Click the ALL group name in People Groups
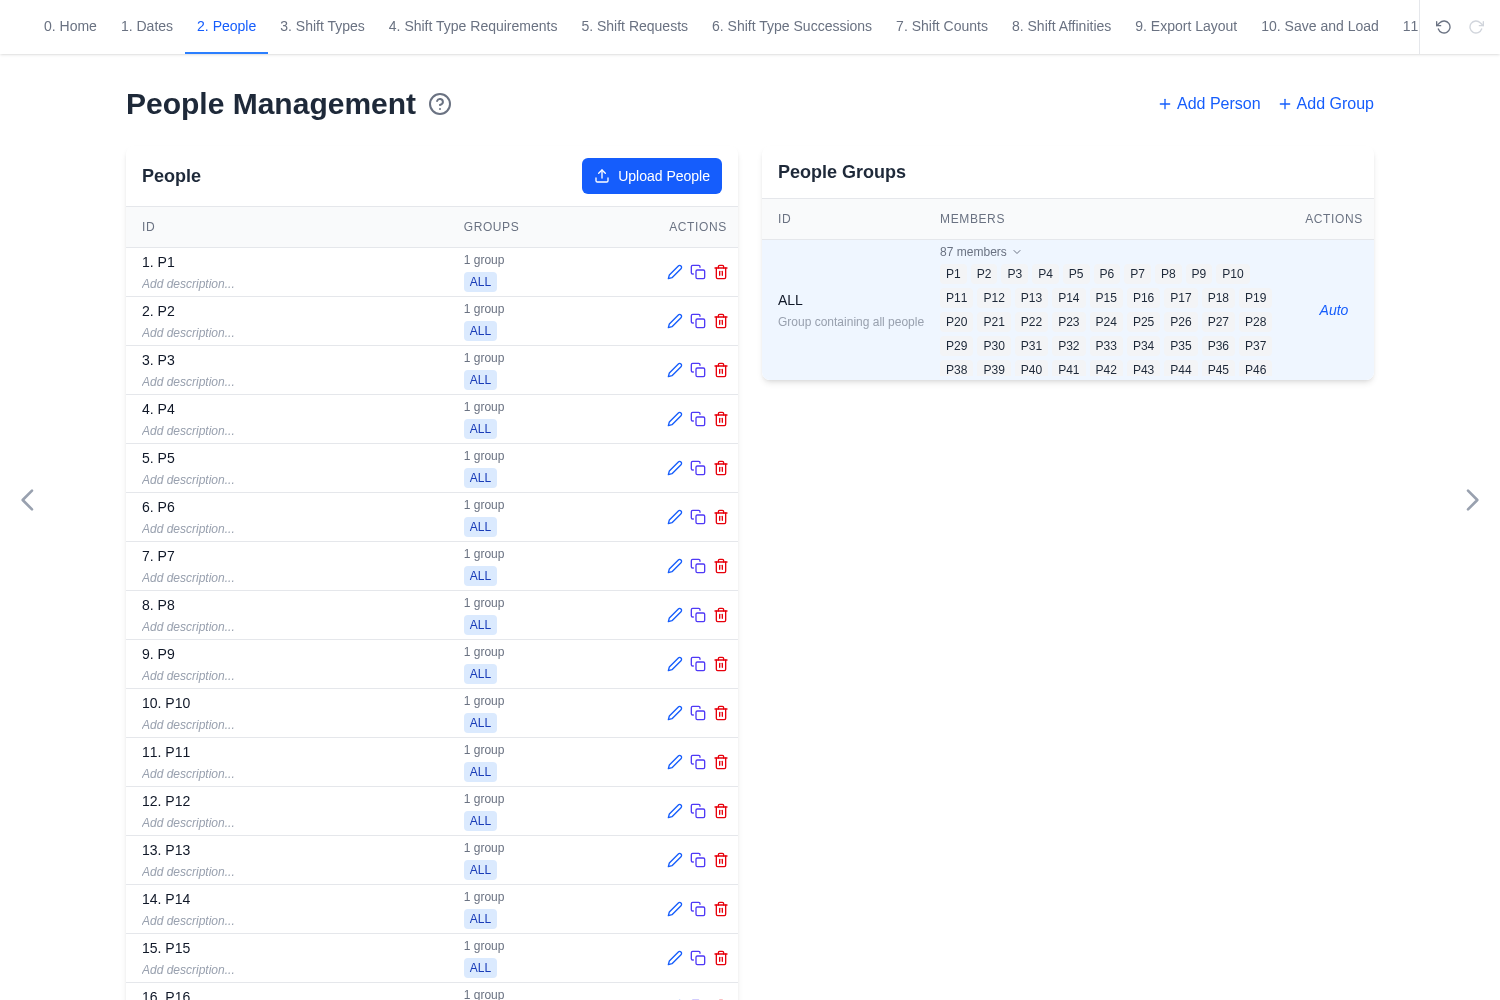1500x1000 pixels. [x=790, y=300]
